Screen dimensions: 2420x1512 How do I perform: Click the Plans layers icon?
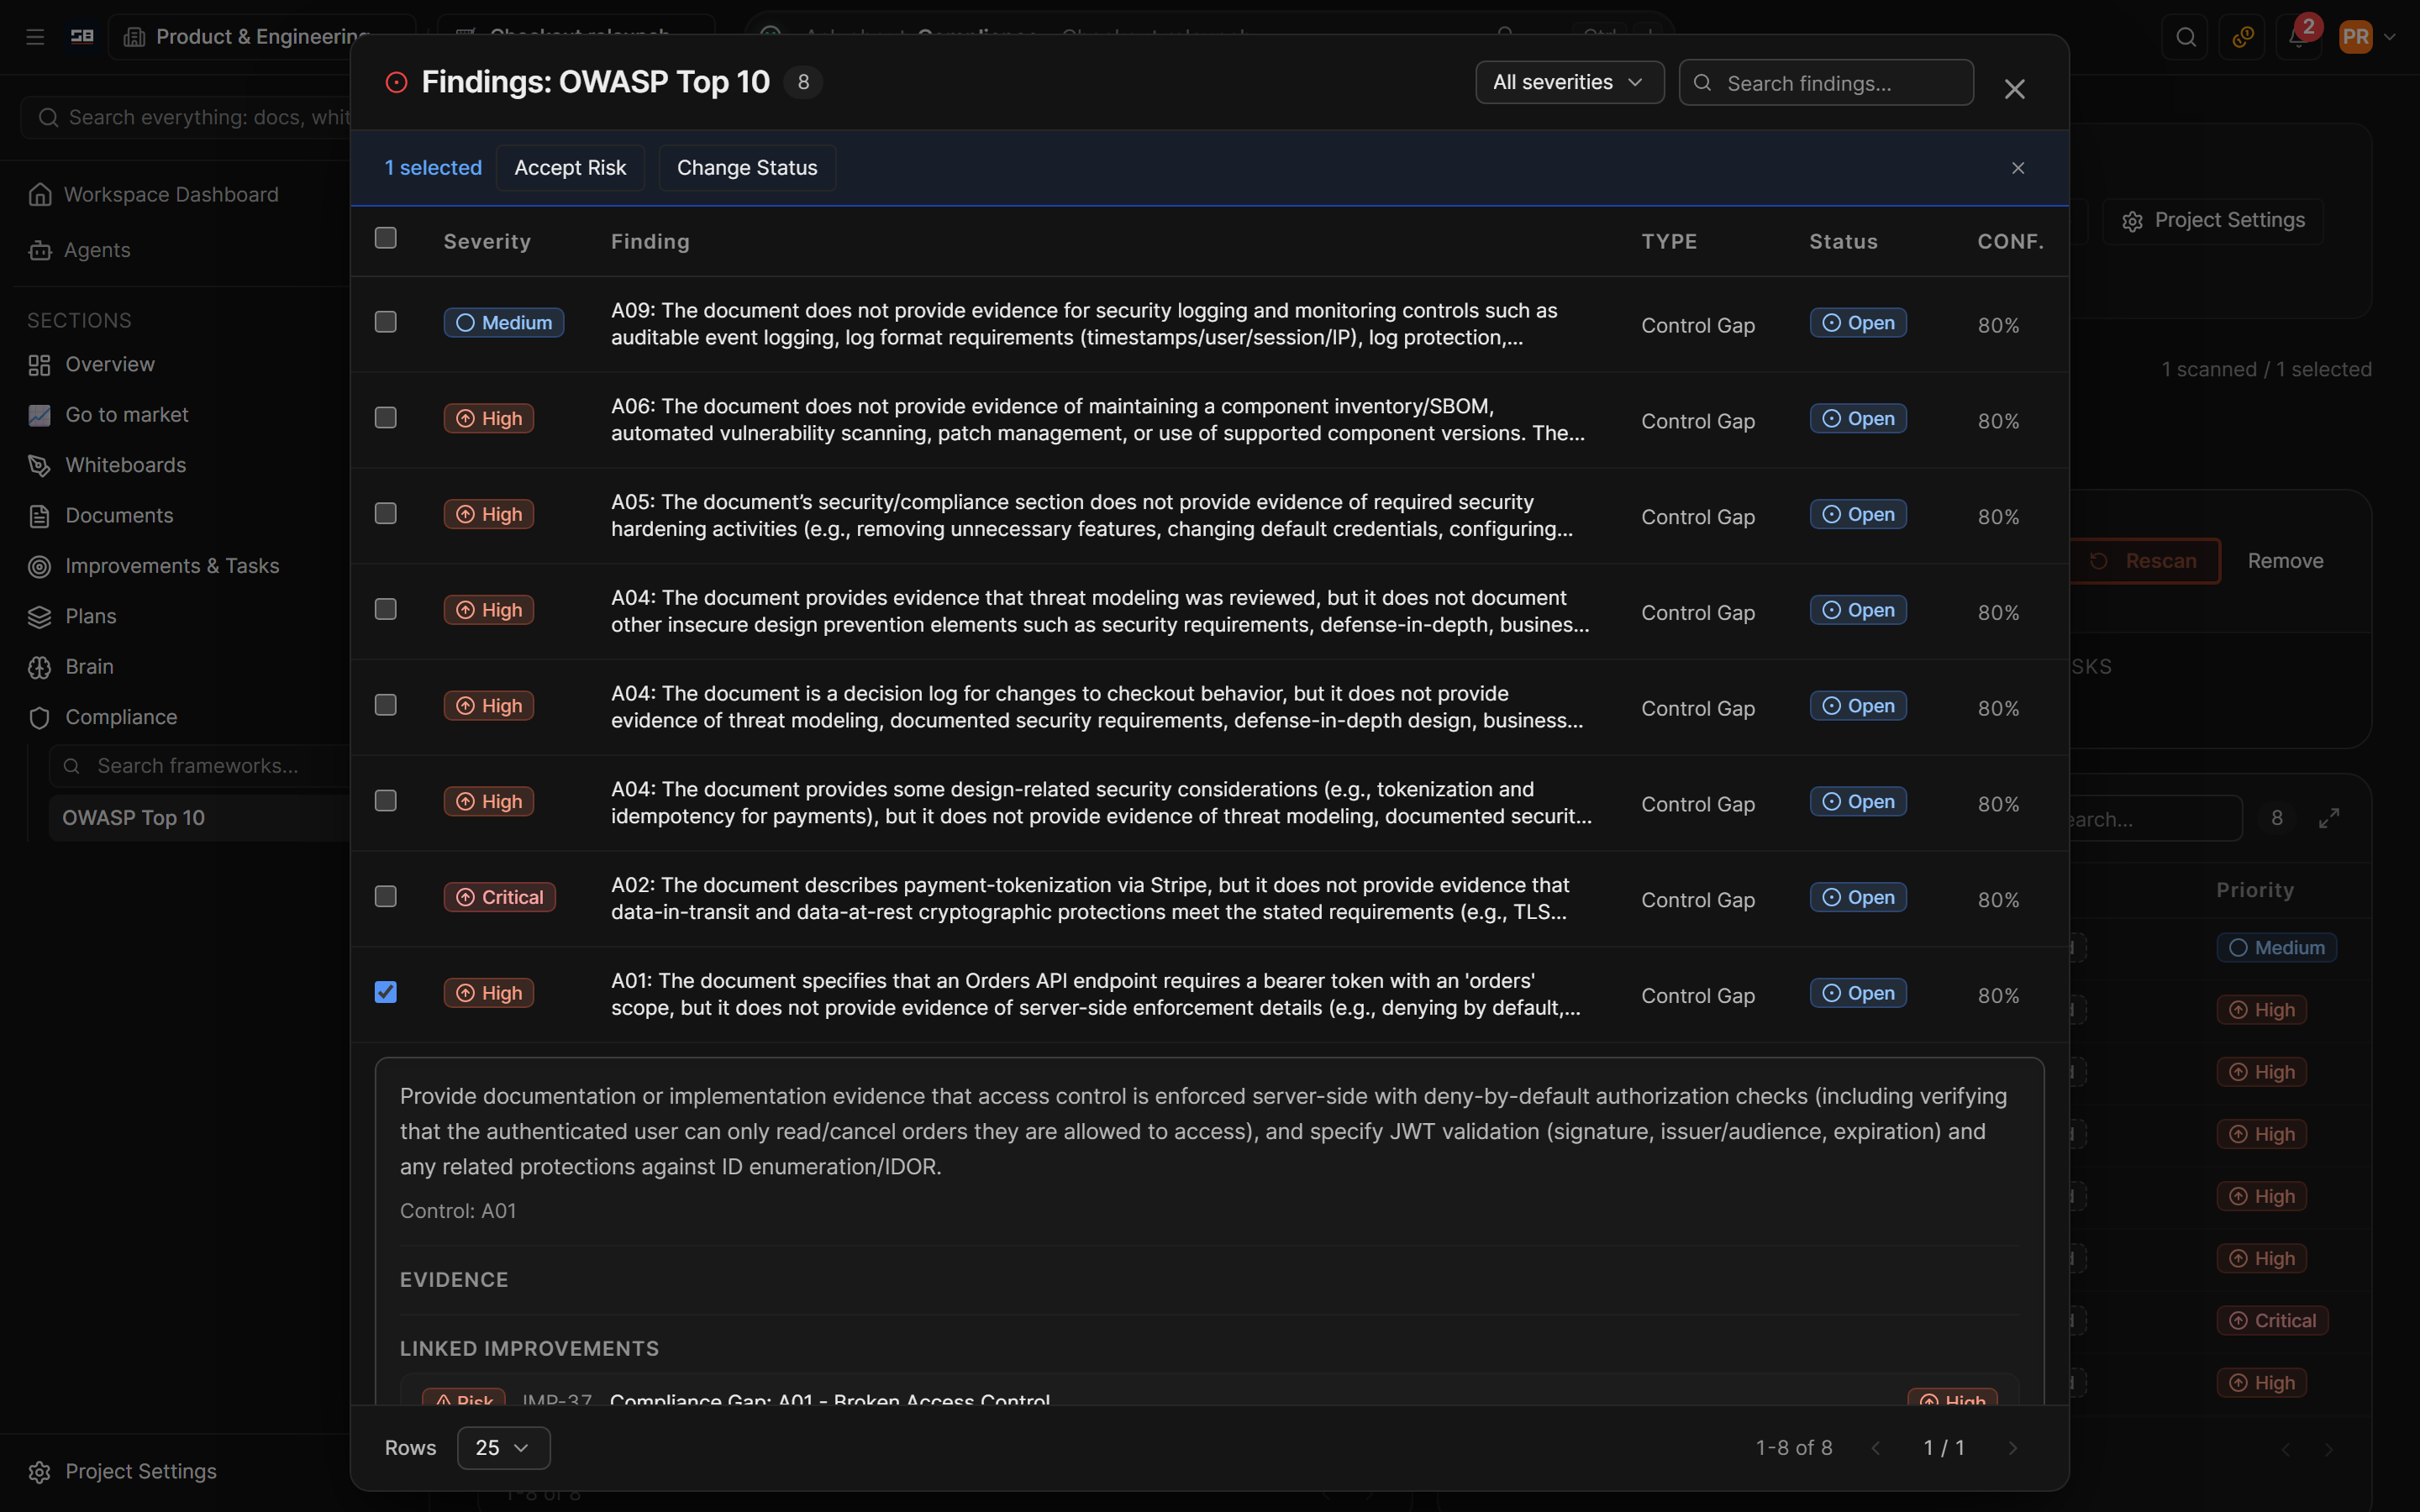coord(39,617)
